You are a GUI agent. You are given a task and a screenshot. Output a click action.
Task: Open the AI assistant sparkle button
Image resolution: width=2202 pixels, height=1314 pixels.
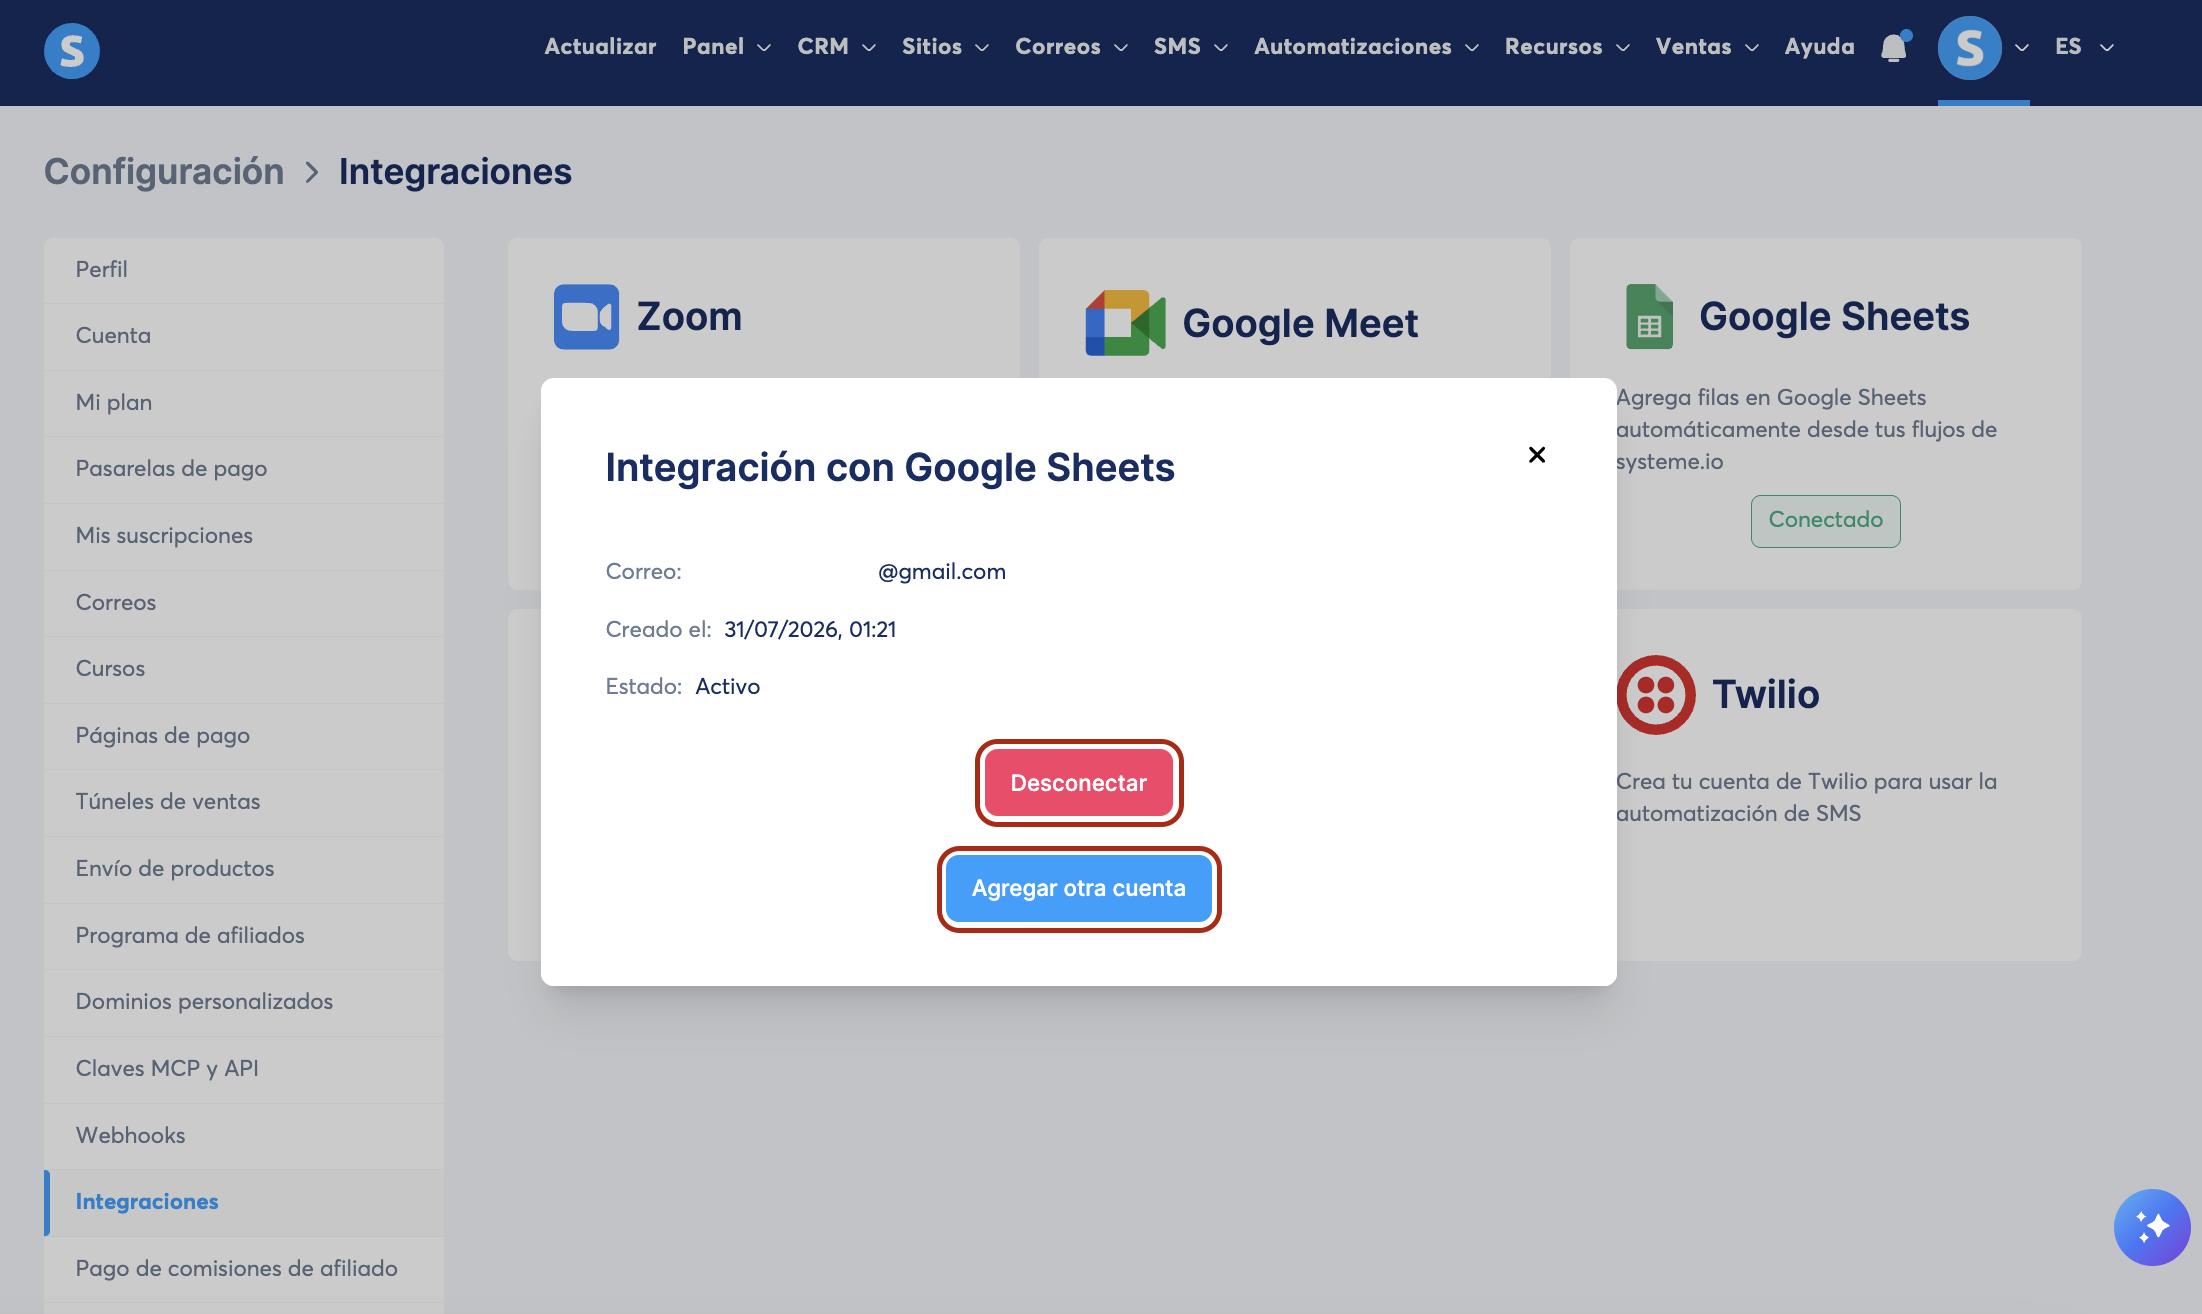coord(2152,1227)
